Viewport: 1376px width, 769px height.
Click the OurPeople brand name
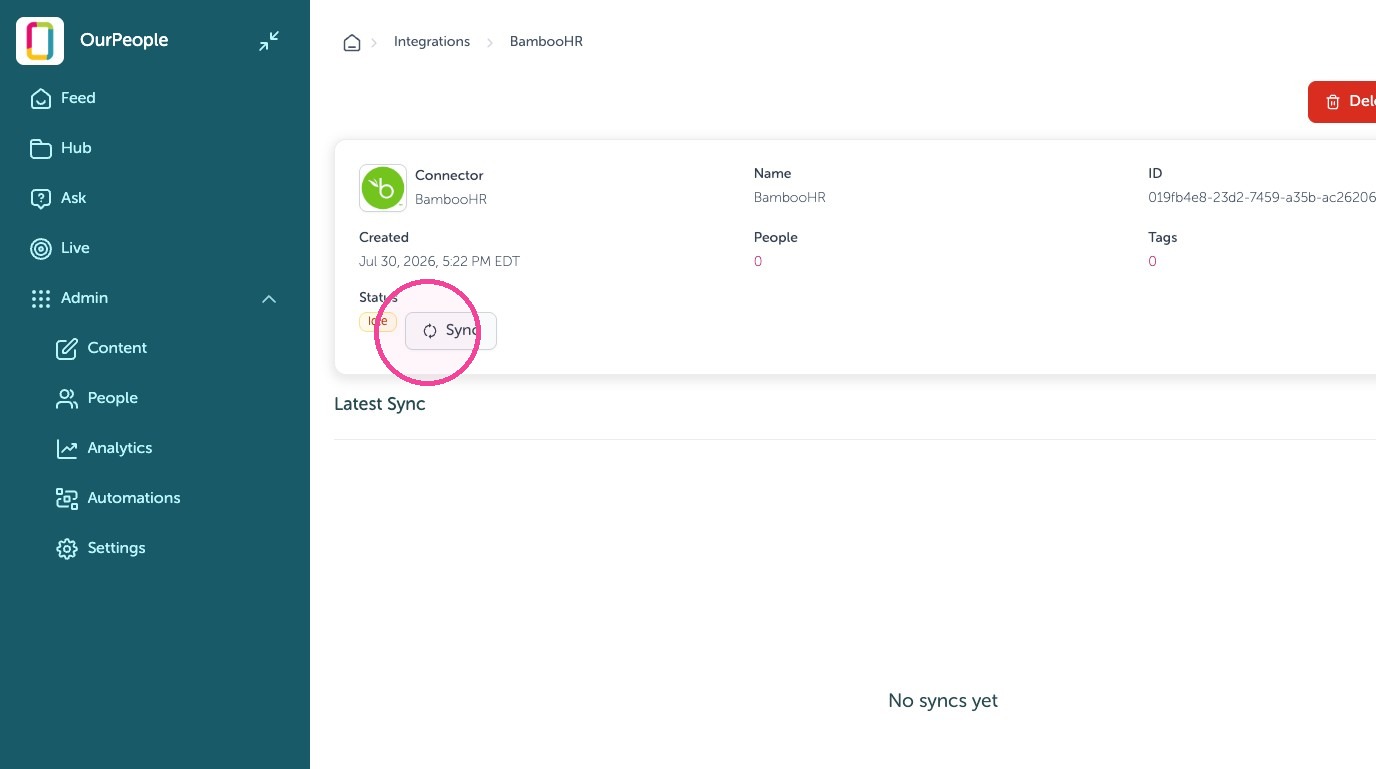(x=124, y=41)
